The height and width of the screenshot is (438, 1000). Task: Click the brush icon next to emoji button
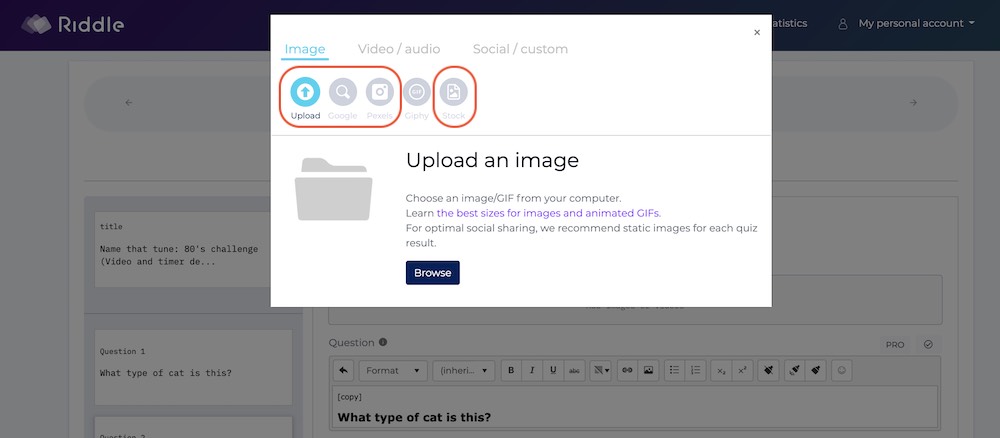coord(816,370)
